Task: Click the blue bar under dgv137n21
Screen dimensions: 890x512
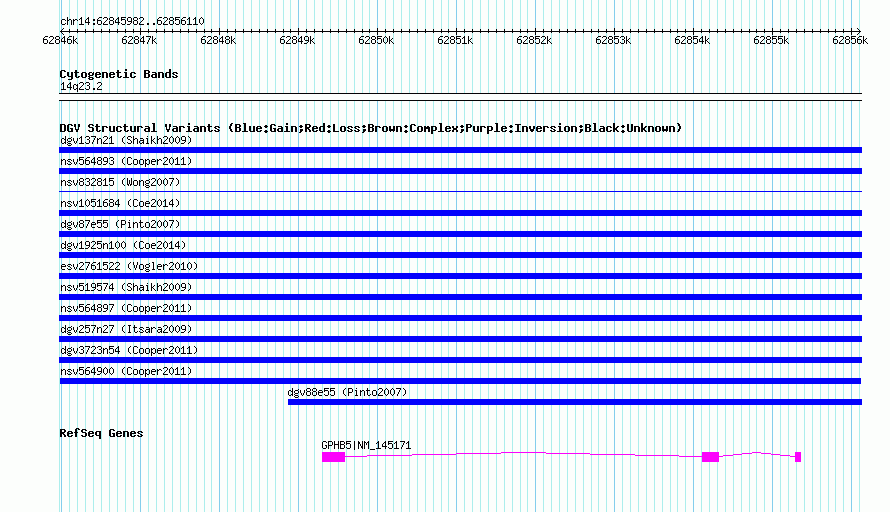Action: click(x=460, y=150)
